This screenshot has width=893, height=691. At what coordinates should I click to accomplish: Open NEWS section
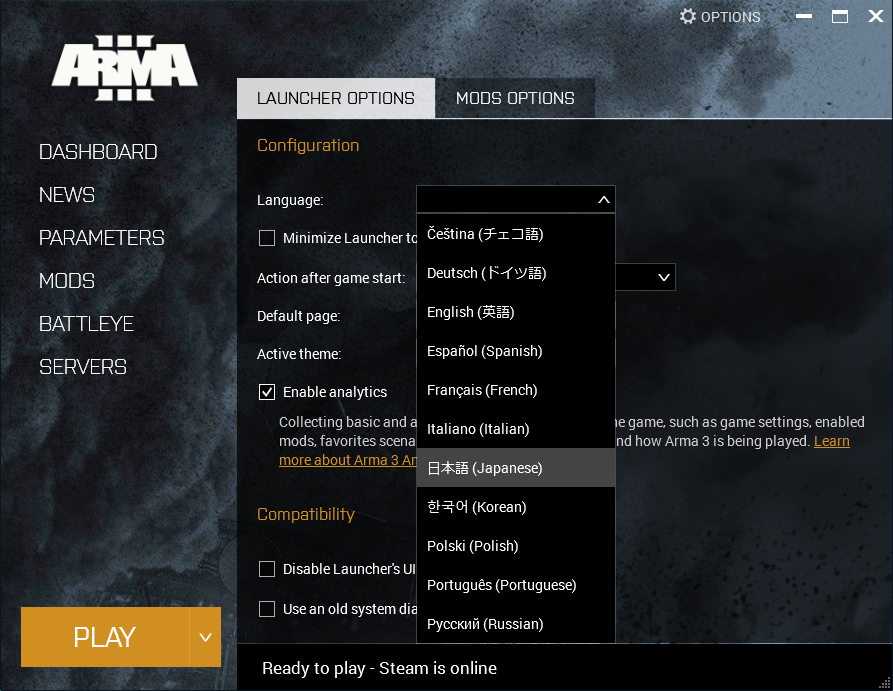(67, 195)
